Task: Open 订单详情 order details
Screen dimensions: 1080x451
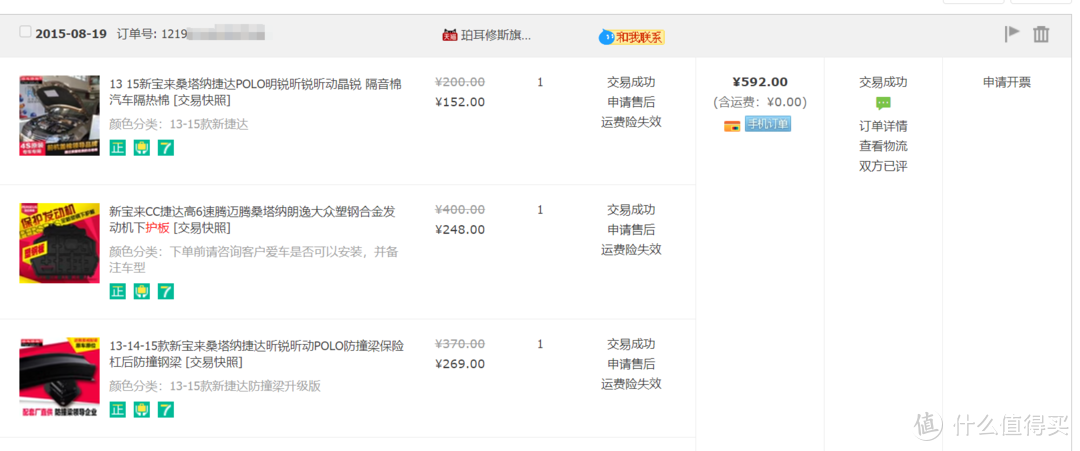Action: 883,126
